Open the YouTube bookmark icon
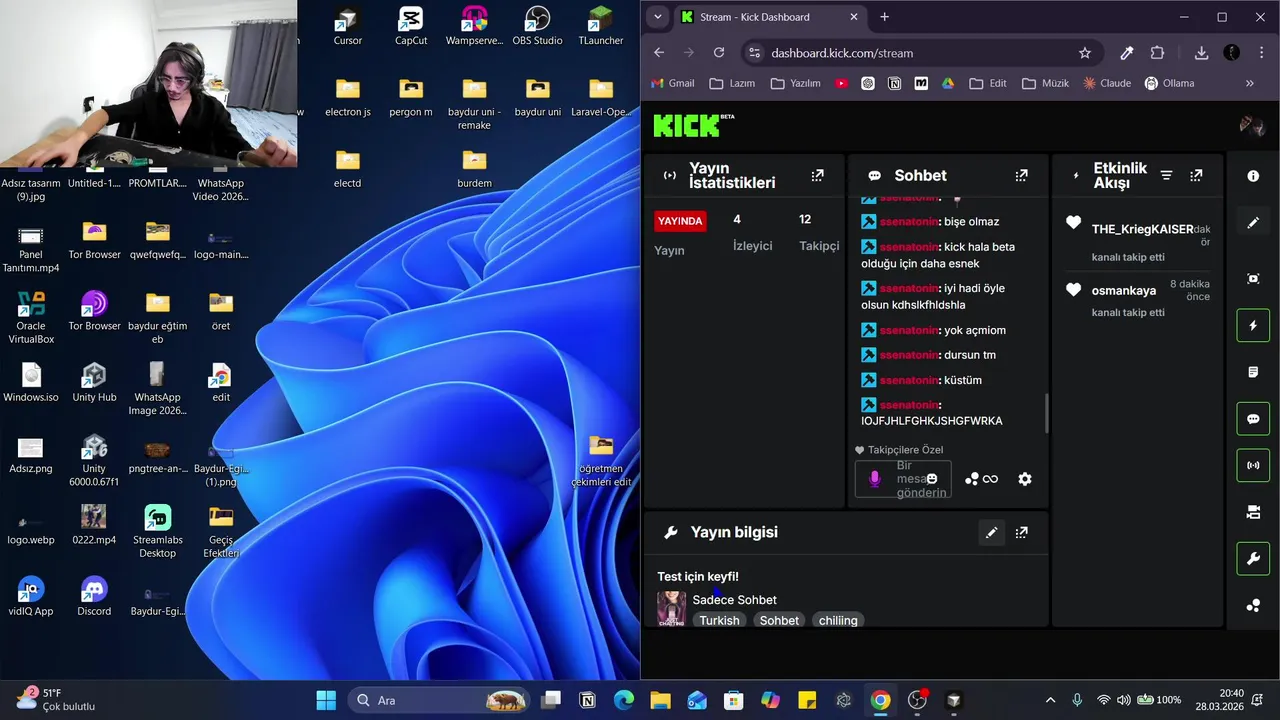The image size is (1280, 720). pos(841,83)
